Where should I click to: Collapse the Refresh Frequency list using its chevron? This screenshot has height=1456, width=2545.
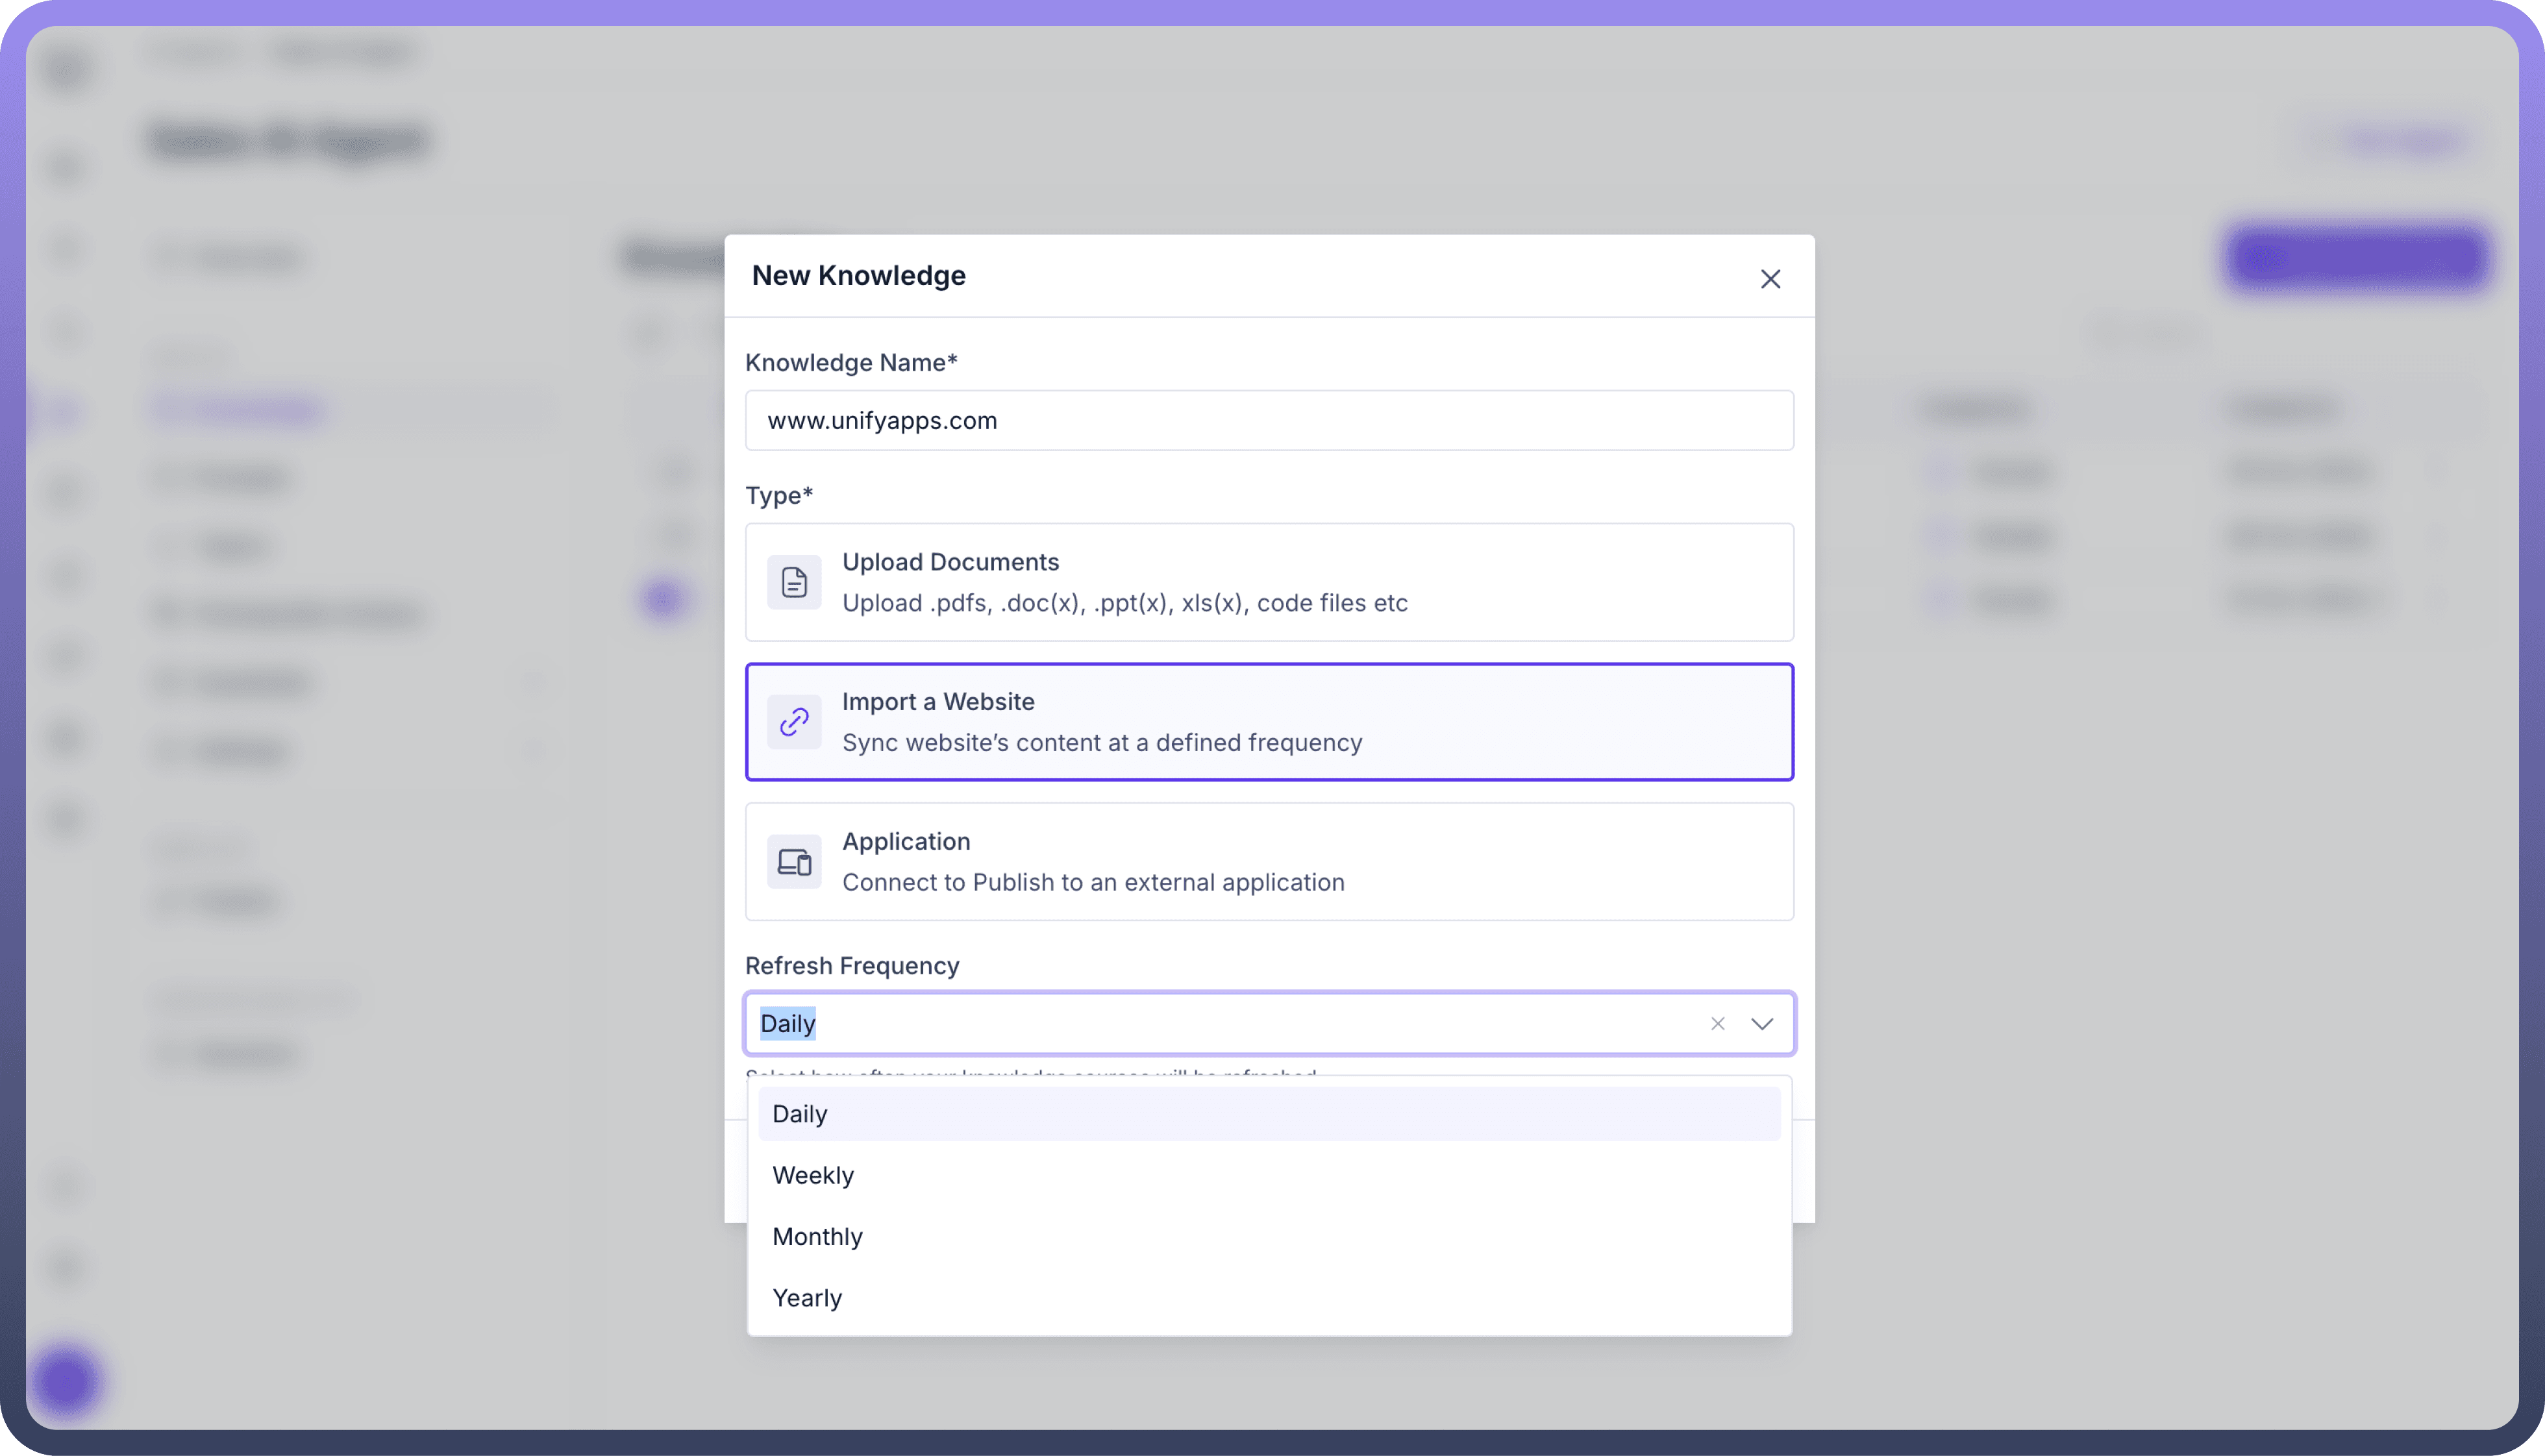[1762, 1024]
